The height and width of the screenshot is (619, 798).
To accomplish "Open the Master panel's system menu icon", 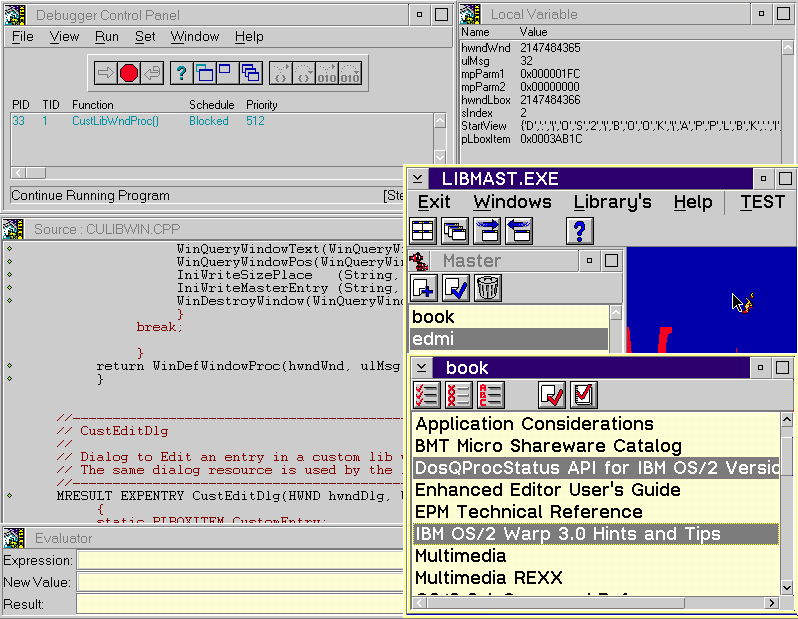I will coord(421,261).
